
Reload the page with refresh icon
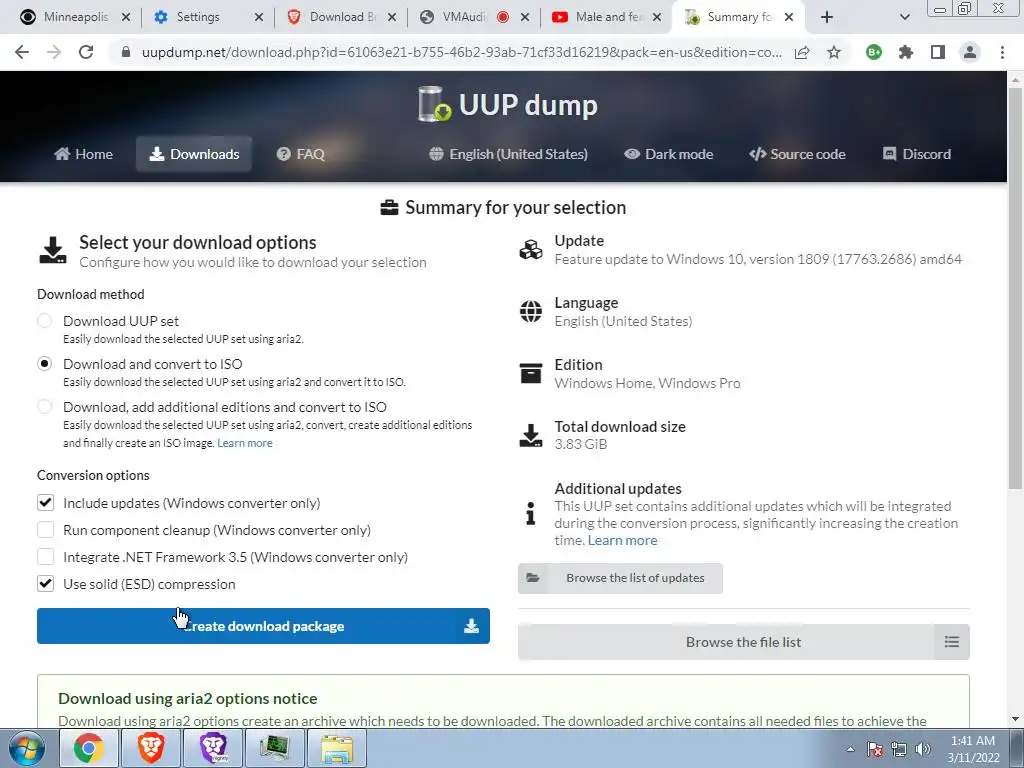click(86, 52)
